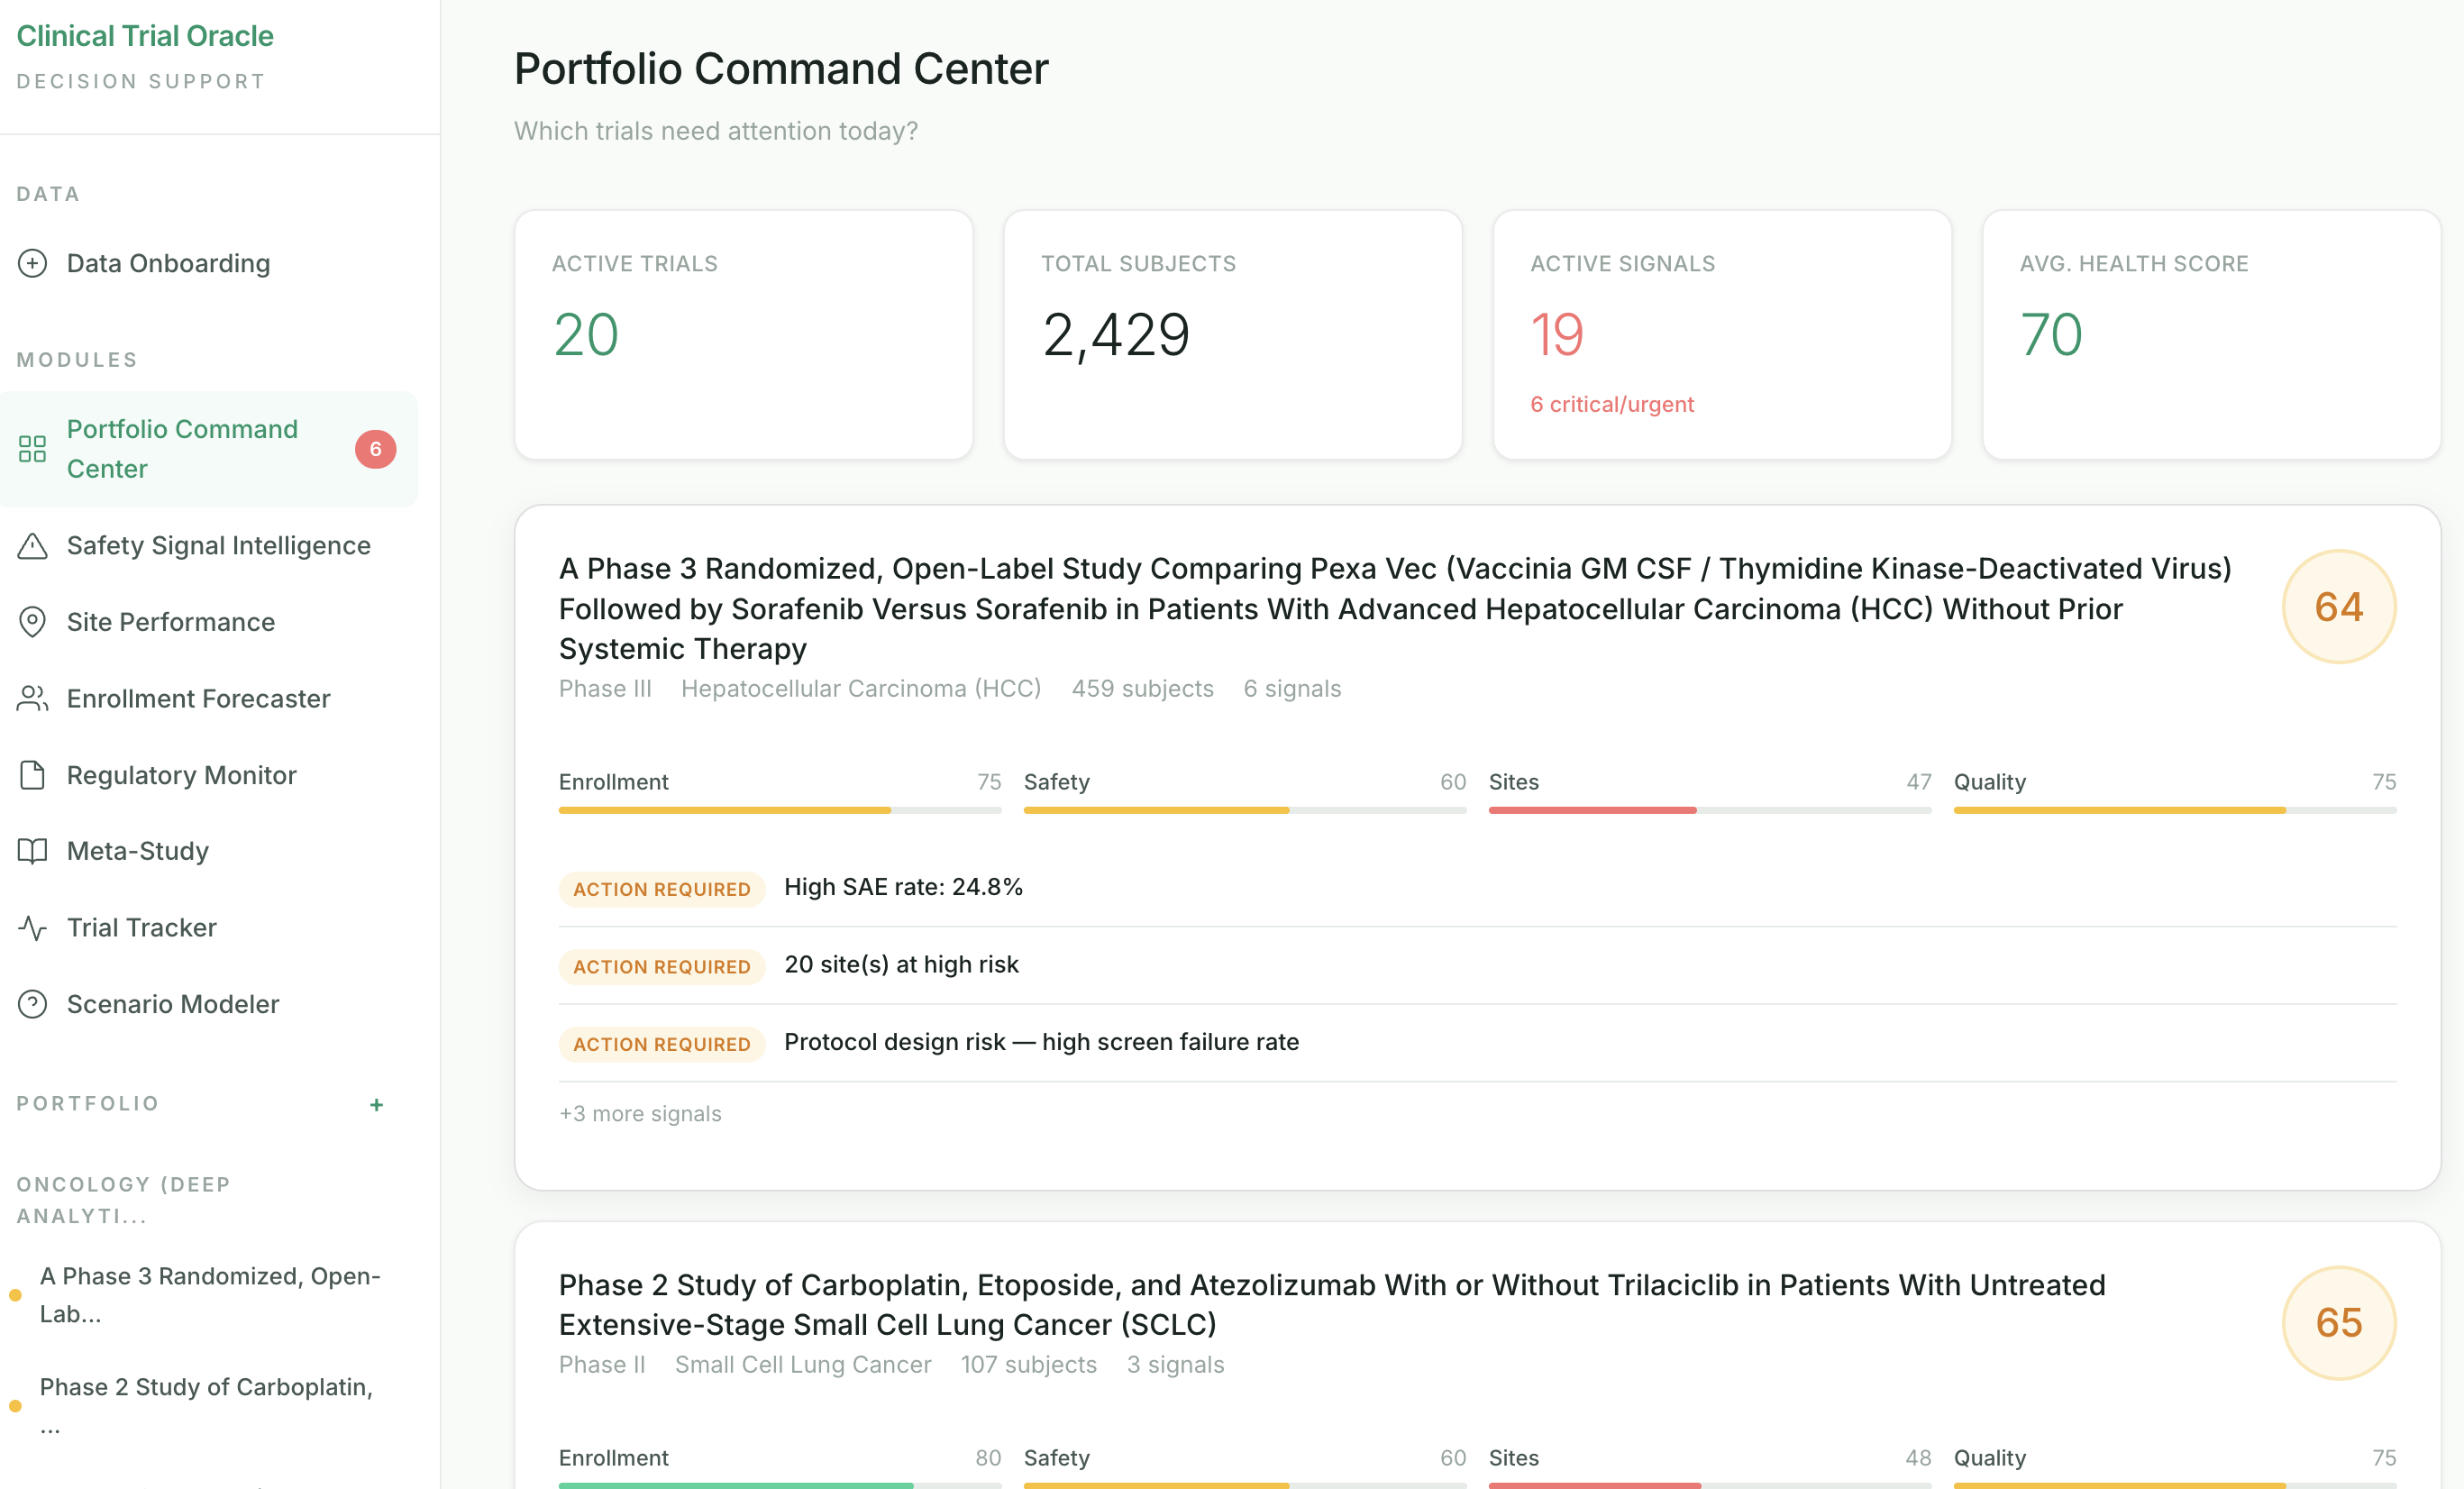Click the Avg. Health Score 70 card

point(2211,335)
